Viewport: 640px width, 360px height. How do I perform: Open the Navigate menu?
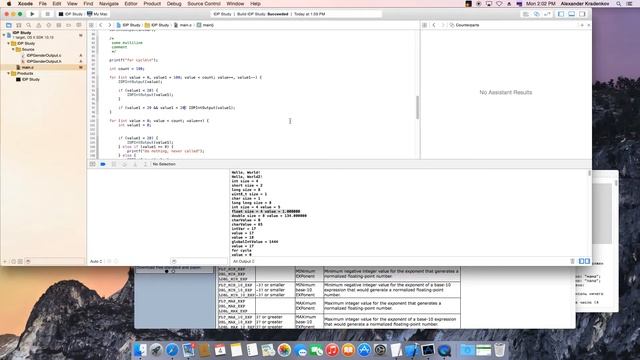click(x=109, y=4)
